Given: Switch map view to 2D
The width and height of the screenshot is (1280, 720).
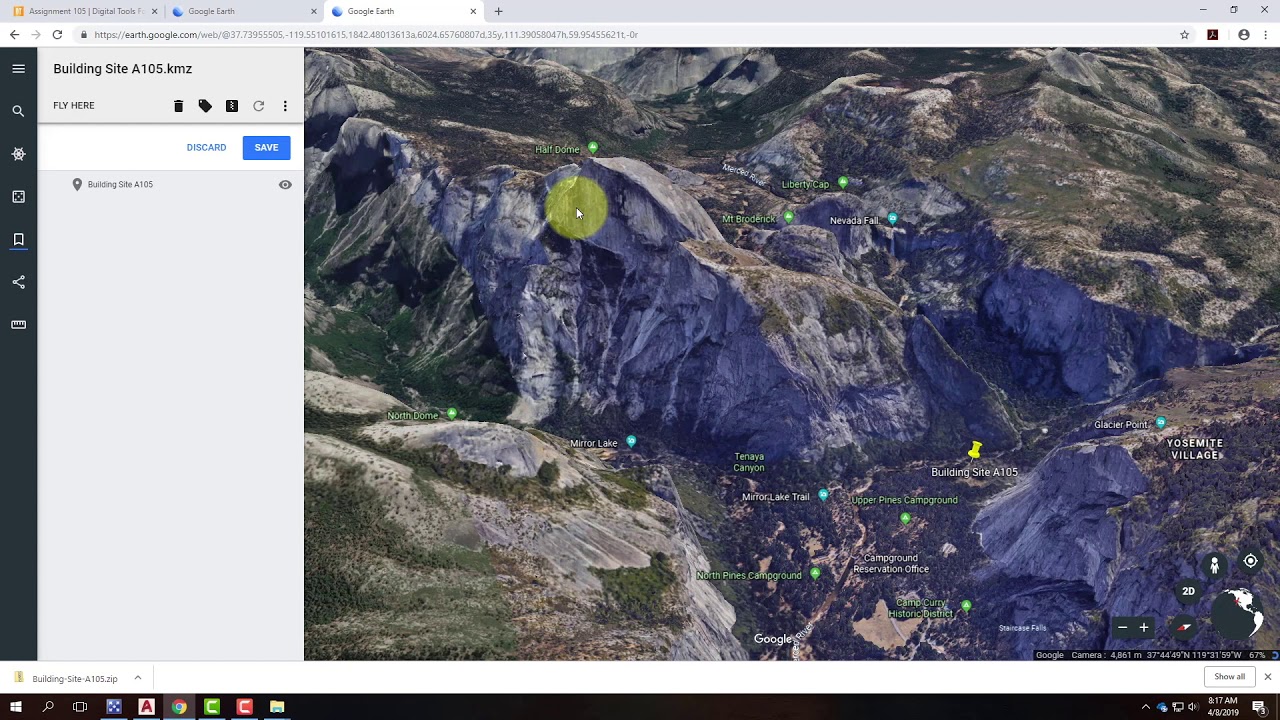Looking at the screenshot, I should pyautogui.click(x=1188, y=591).
